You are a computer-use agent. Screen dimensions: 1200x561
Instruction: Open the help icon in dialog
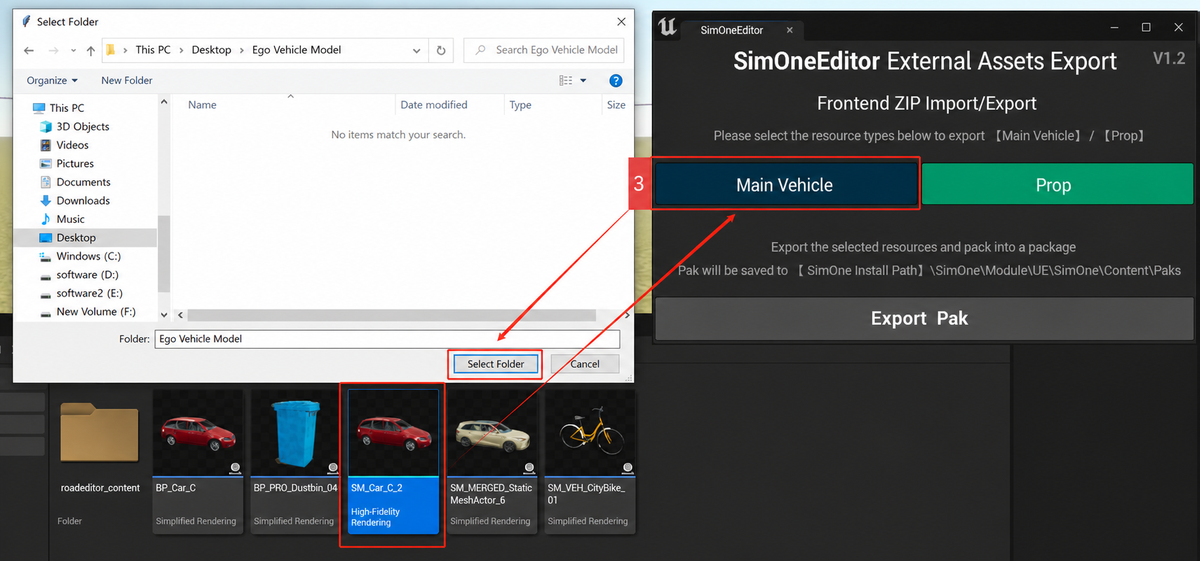616,80
